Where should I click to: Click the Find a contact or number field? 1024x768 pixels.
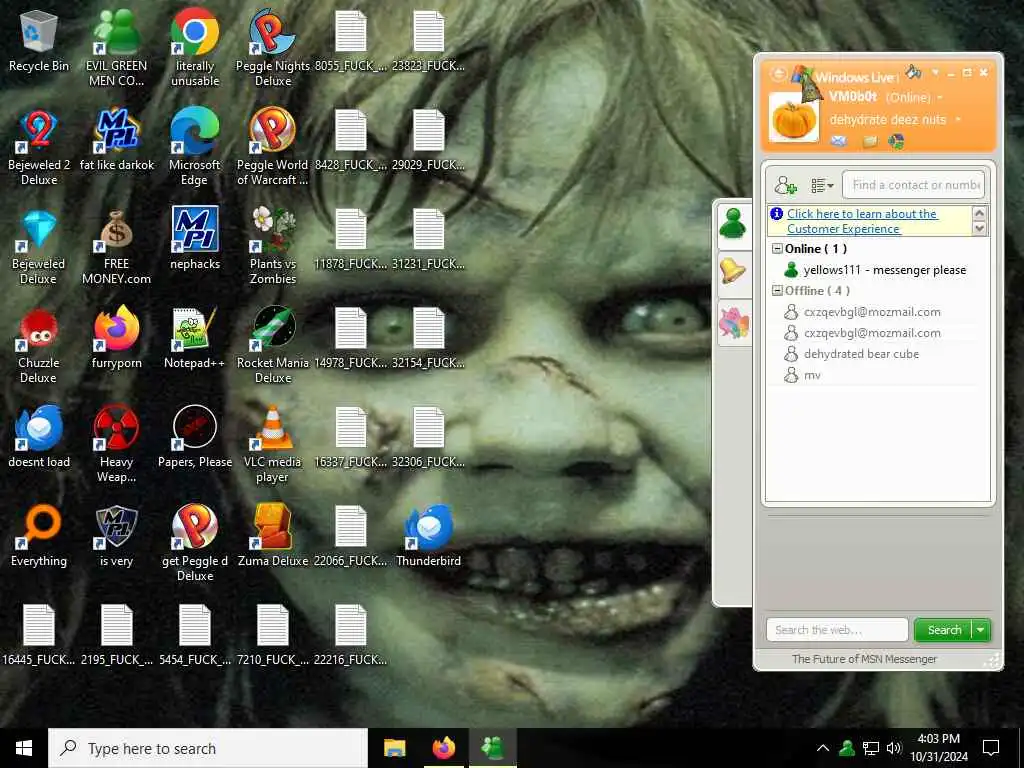pyautogui.click(x=913, y=185)
